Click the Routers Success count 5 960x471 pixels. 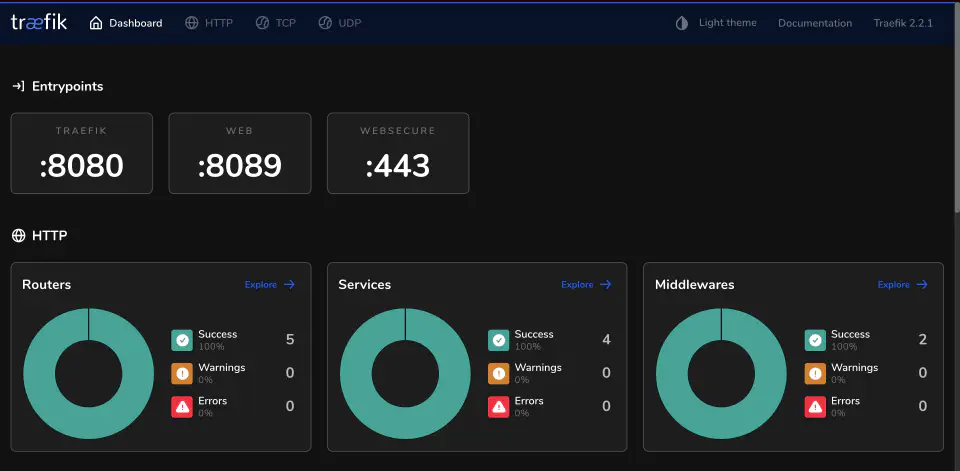pos(290,339)
